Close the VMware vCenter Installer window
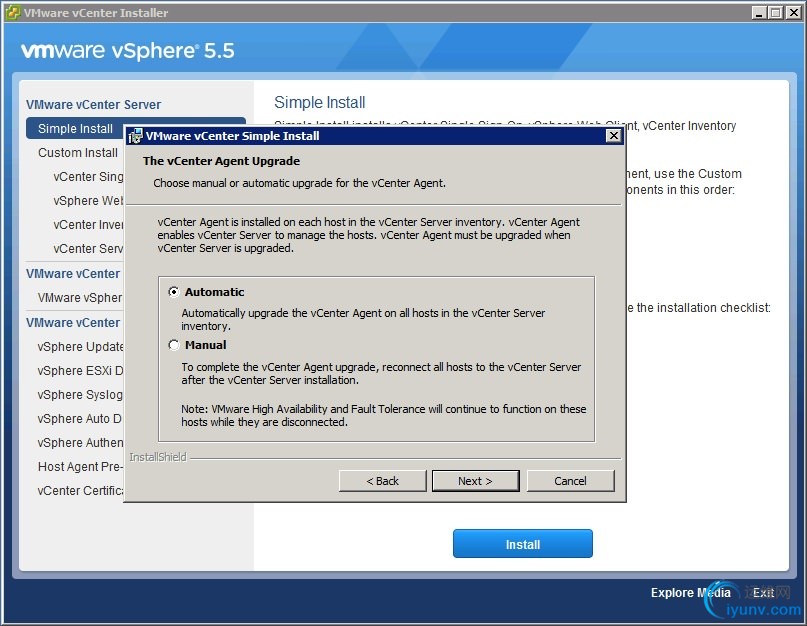This screenshot has width=807, height=626. pyautogui.click(x=793, y=12)
